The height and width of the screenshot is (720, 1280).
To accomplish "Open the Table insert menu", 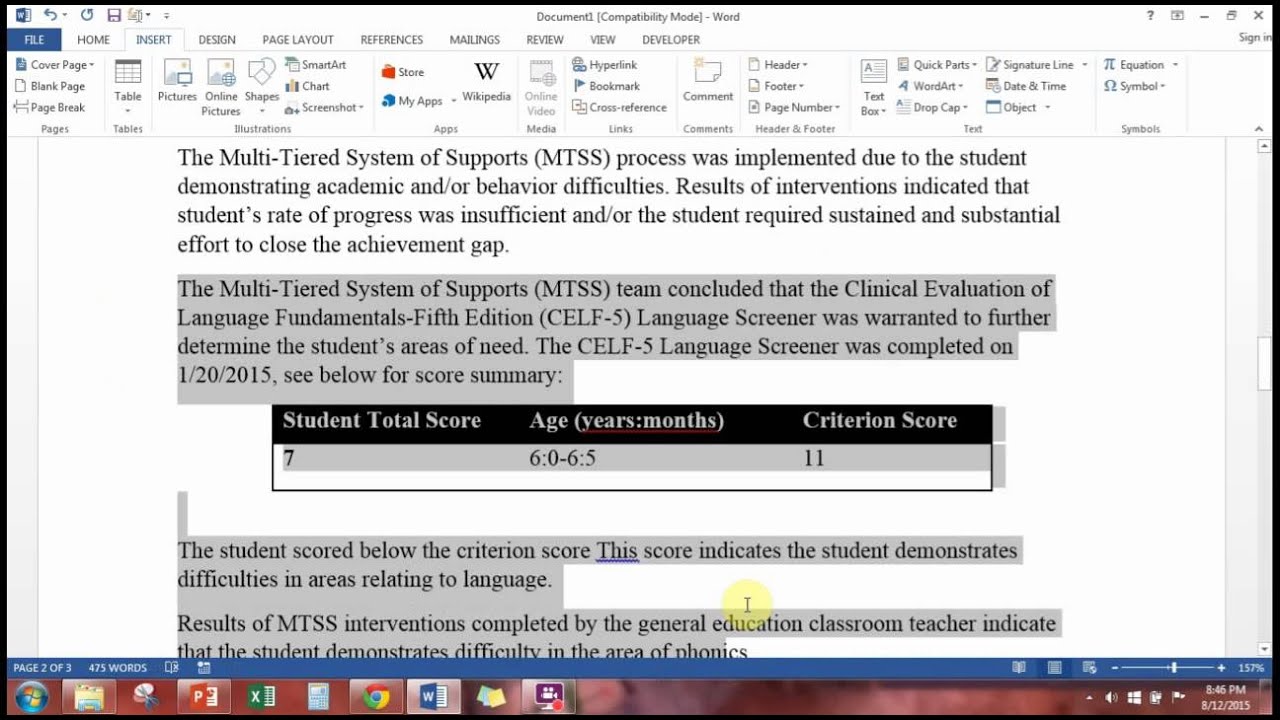I will click(128, 87).
